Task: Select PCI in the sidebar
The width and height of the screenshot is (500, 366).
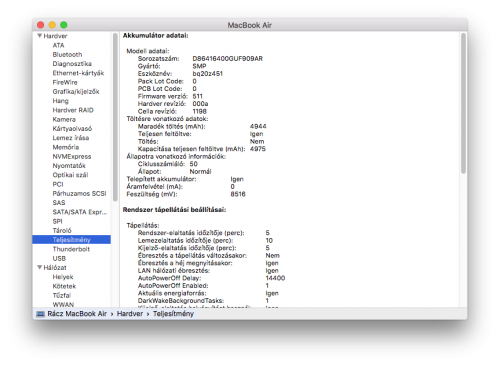Action: coord(58,184)
